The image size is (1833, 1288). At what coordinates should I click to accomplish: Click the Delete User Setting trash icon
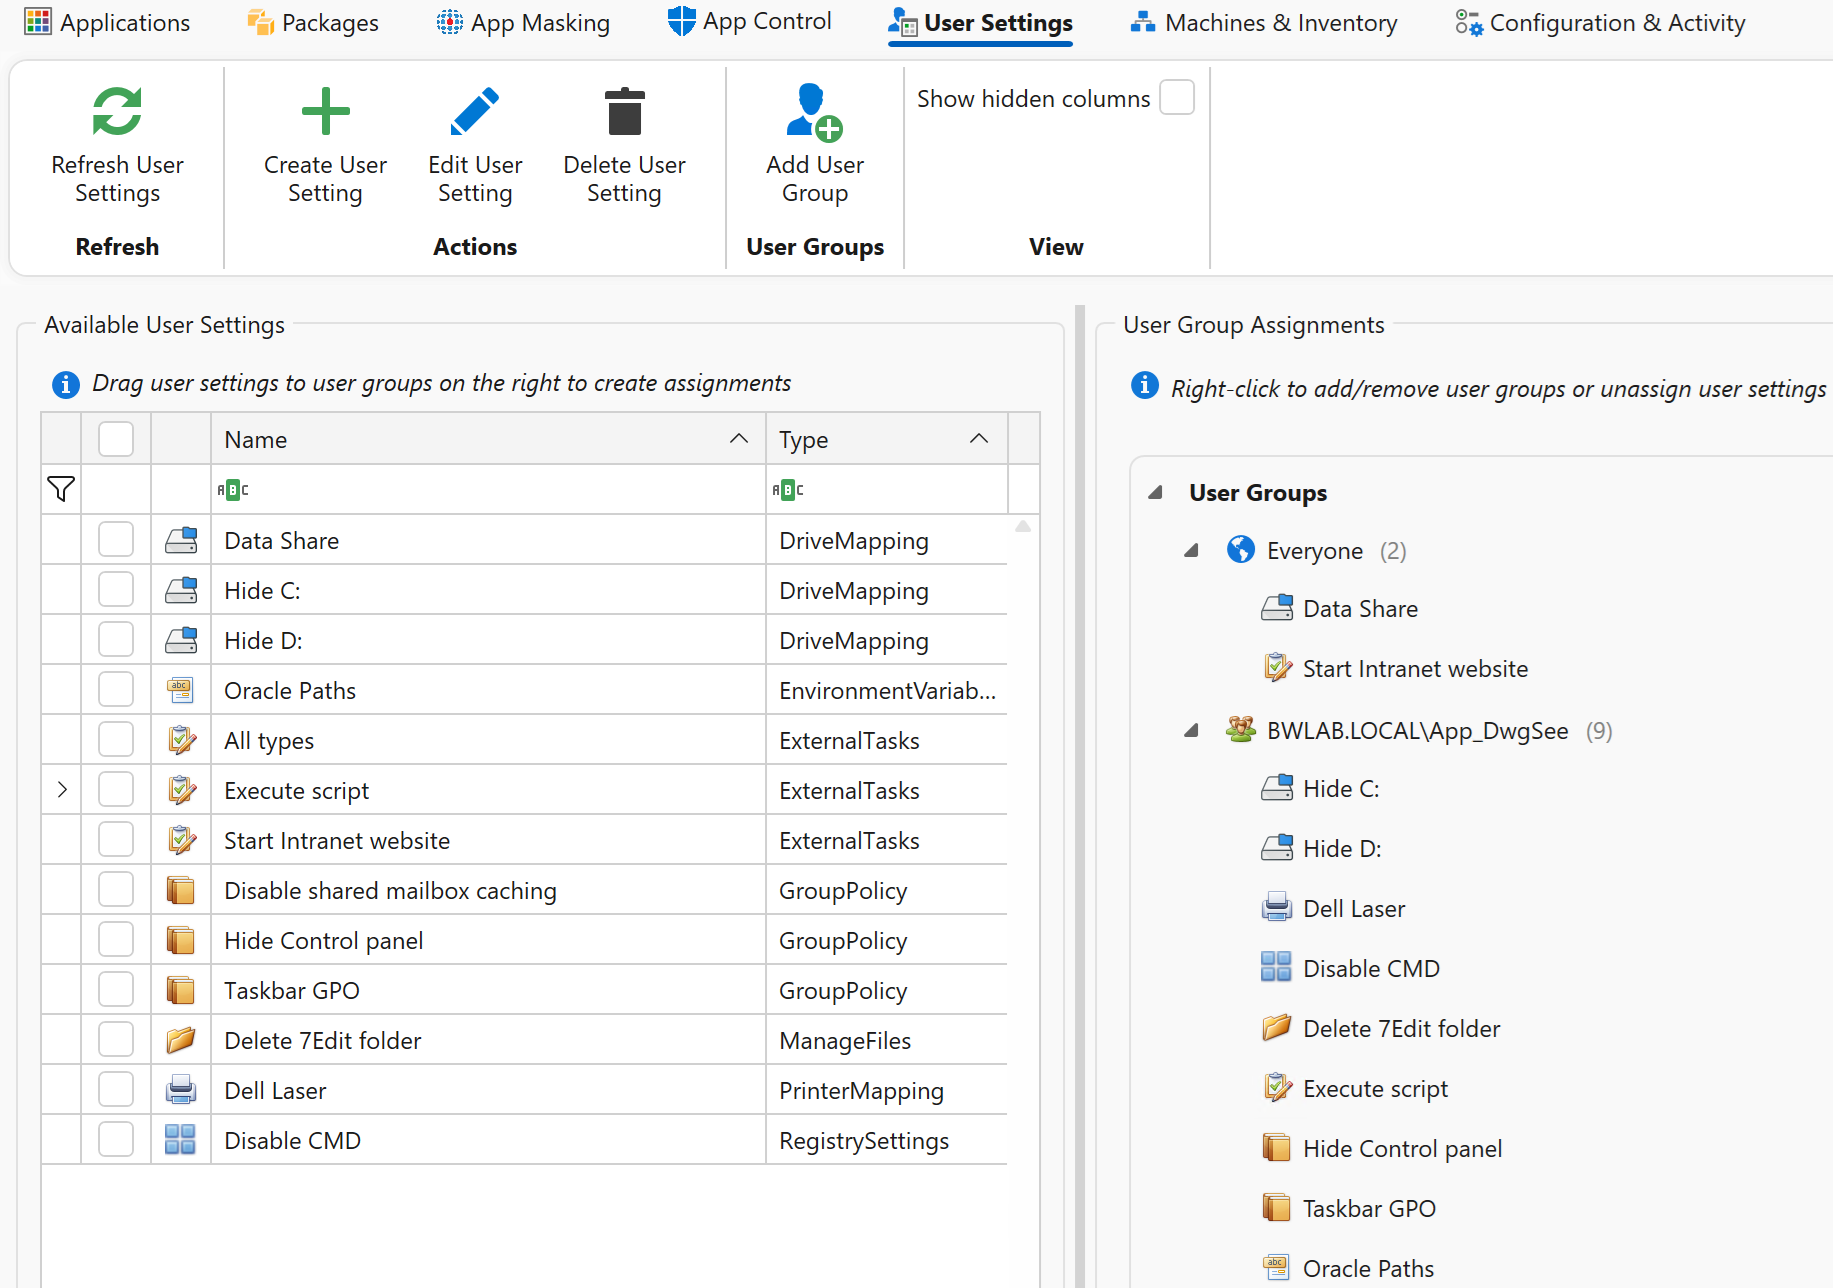624,111
